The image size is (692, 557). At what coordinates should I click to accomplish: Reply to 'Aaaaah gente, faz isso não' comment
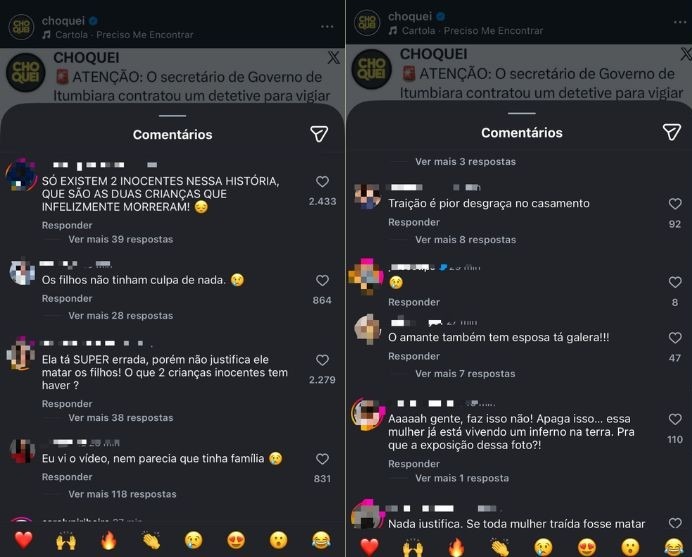coord(414,463)
